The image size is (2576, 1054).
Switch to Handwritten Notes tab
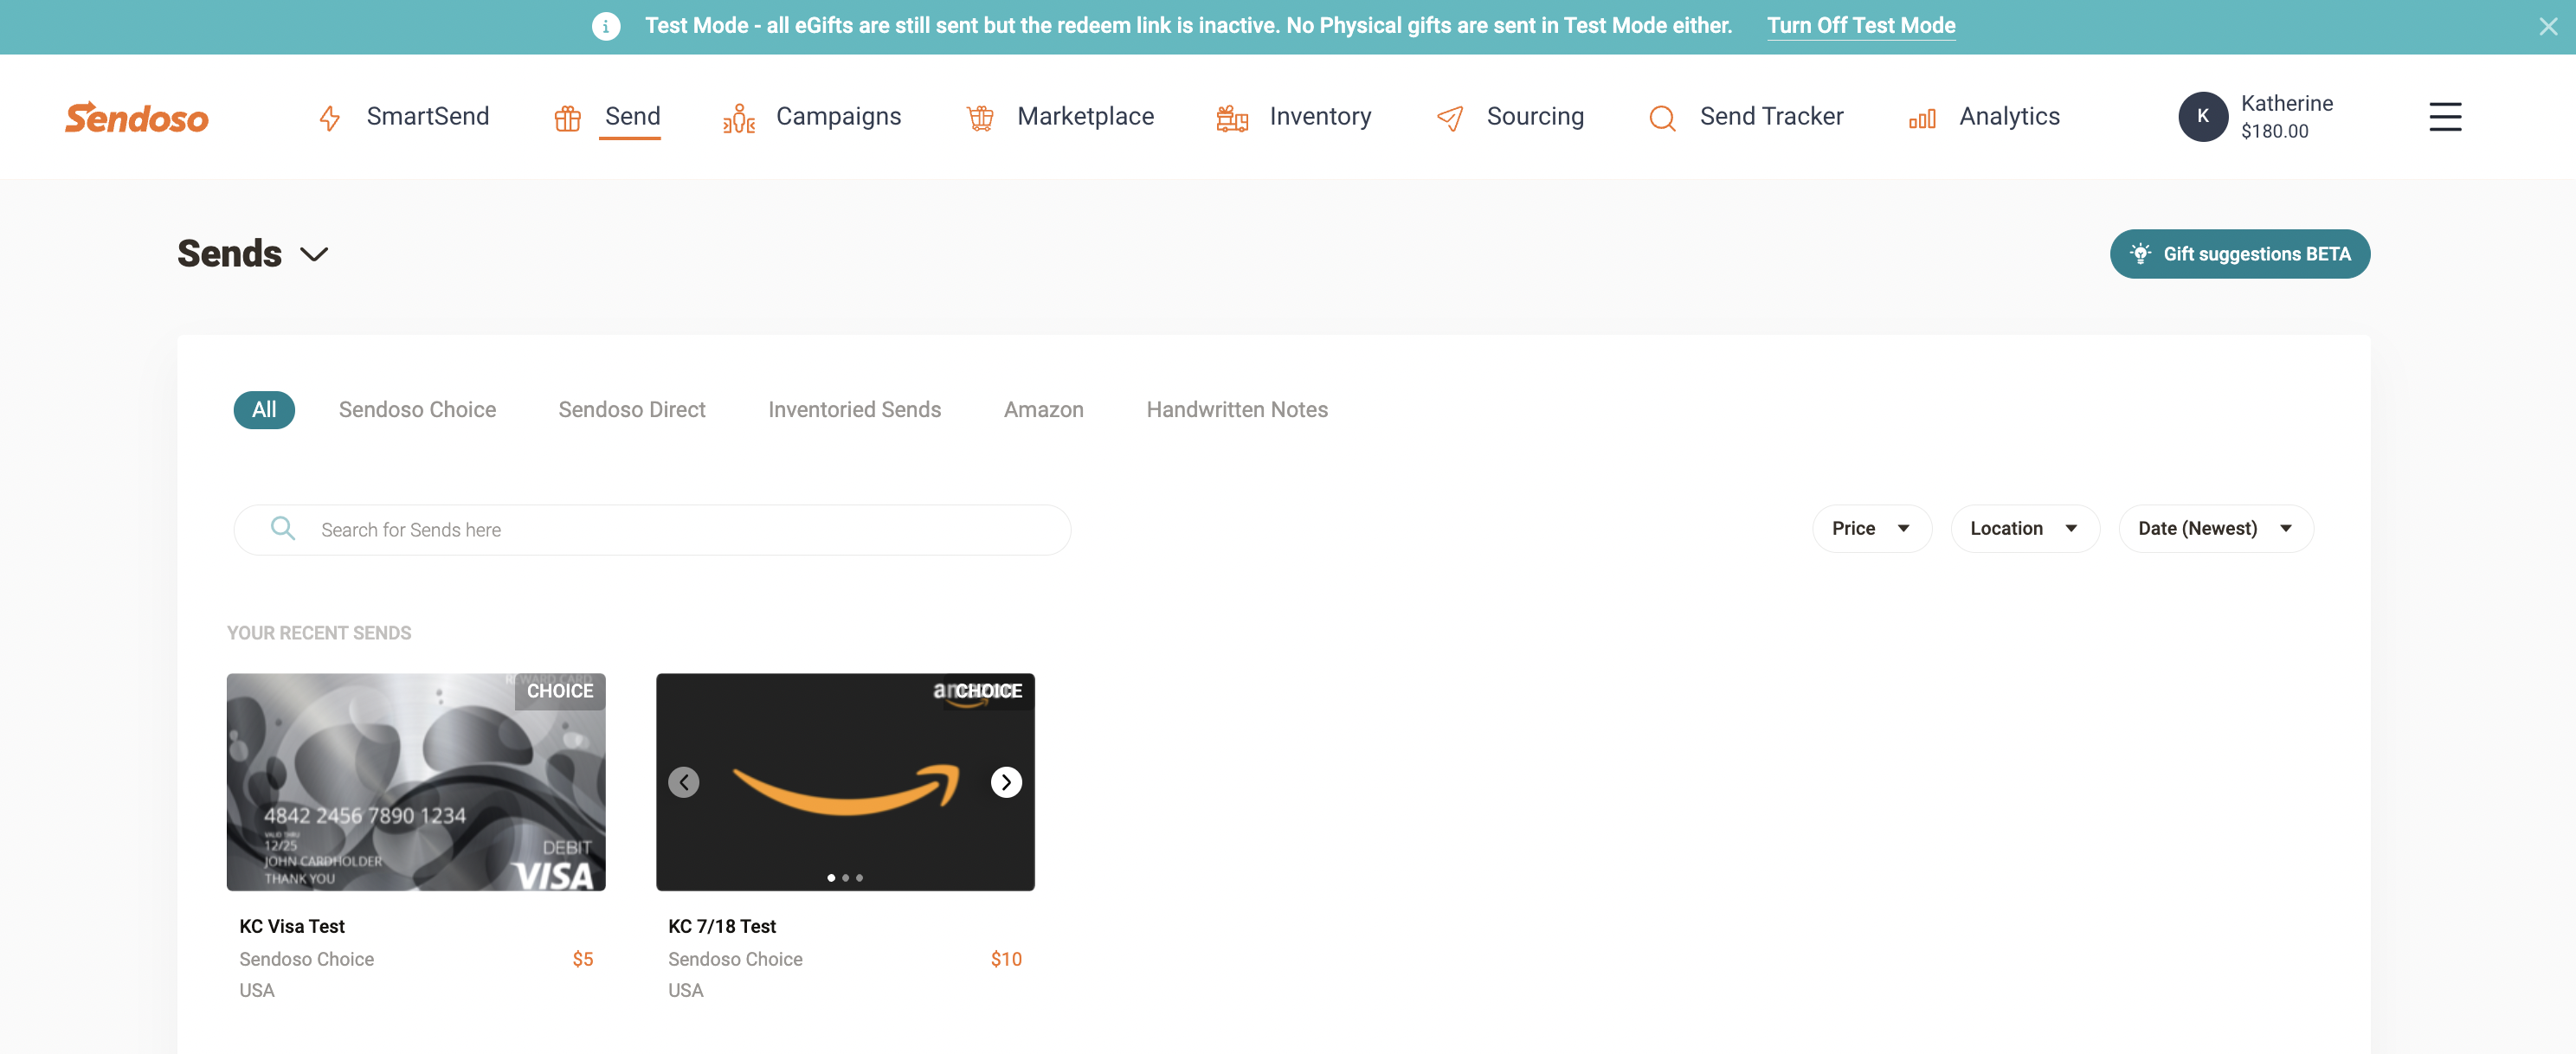[x=1236, y=409]
